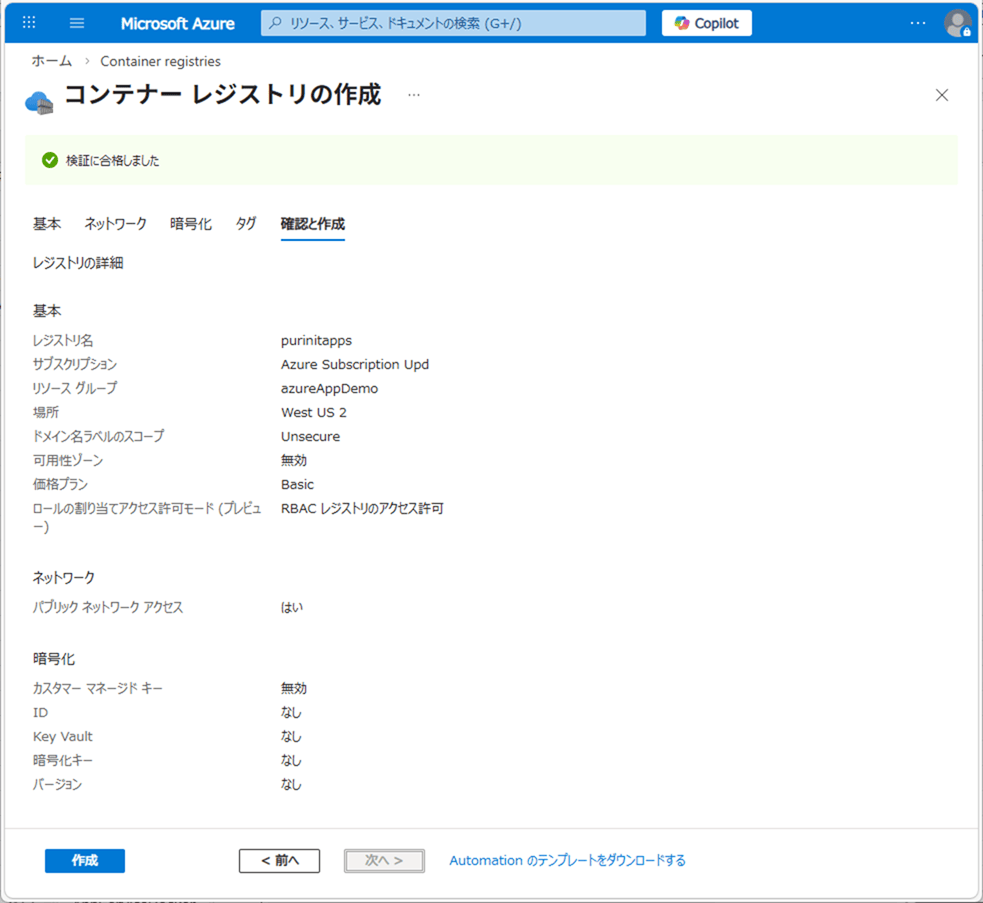983x903 pixels.
Task: Go to the ホーム breadcrumb link
Action: (x=51, y=61)
